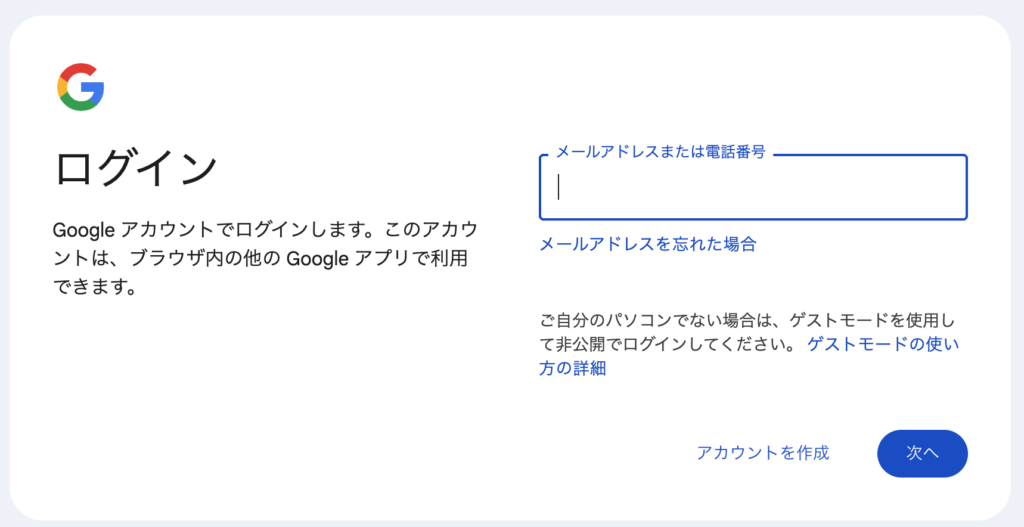Click the blinking text cursor in email field

click(x=559, y=187)
